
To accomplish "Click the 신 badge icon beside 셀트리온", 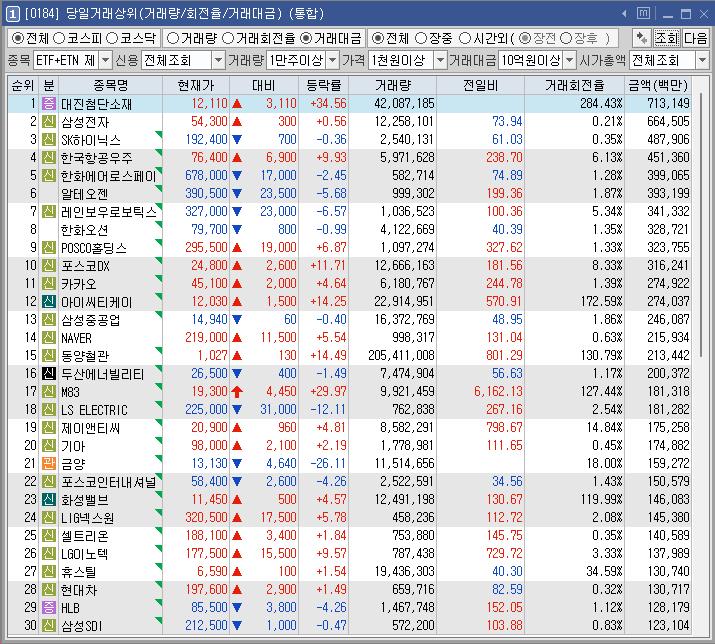I will 49,535.
